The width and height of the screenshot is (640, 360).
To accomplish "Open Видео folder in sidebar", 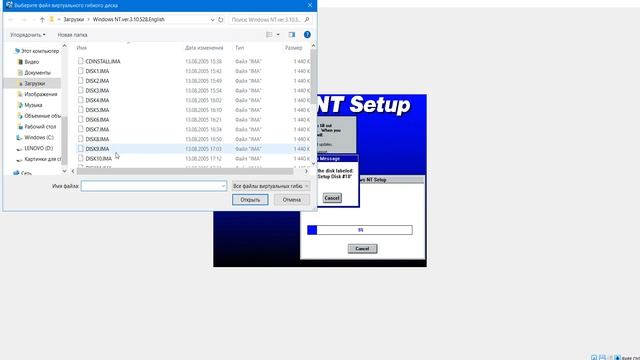I will tap(29, 62).
